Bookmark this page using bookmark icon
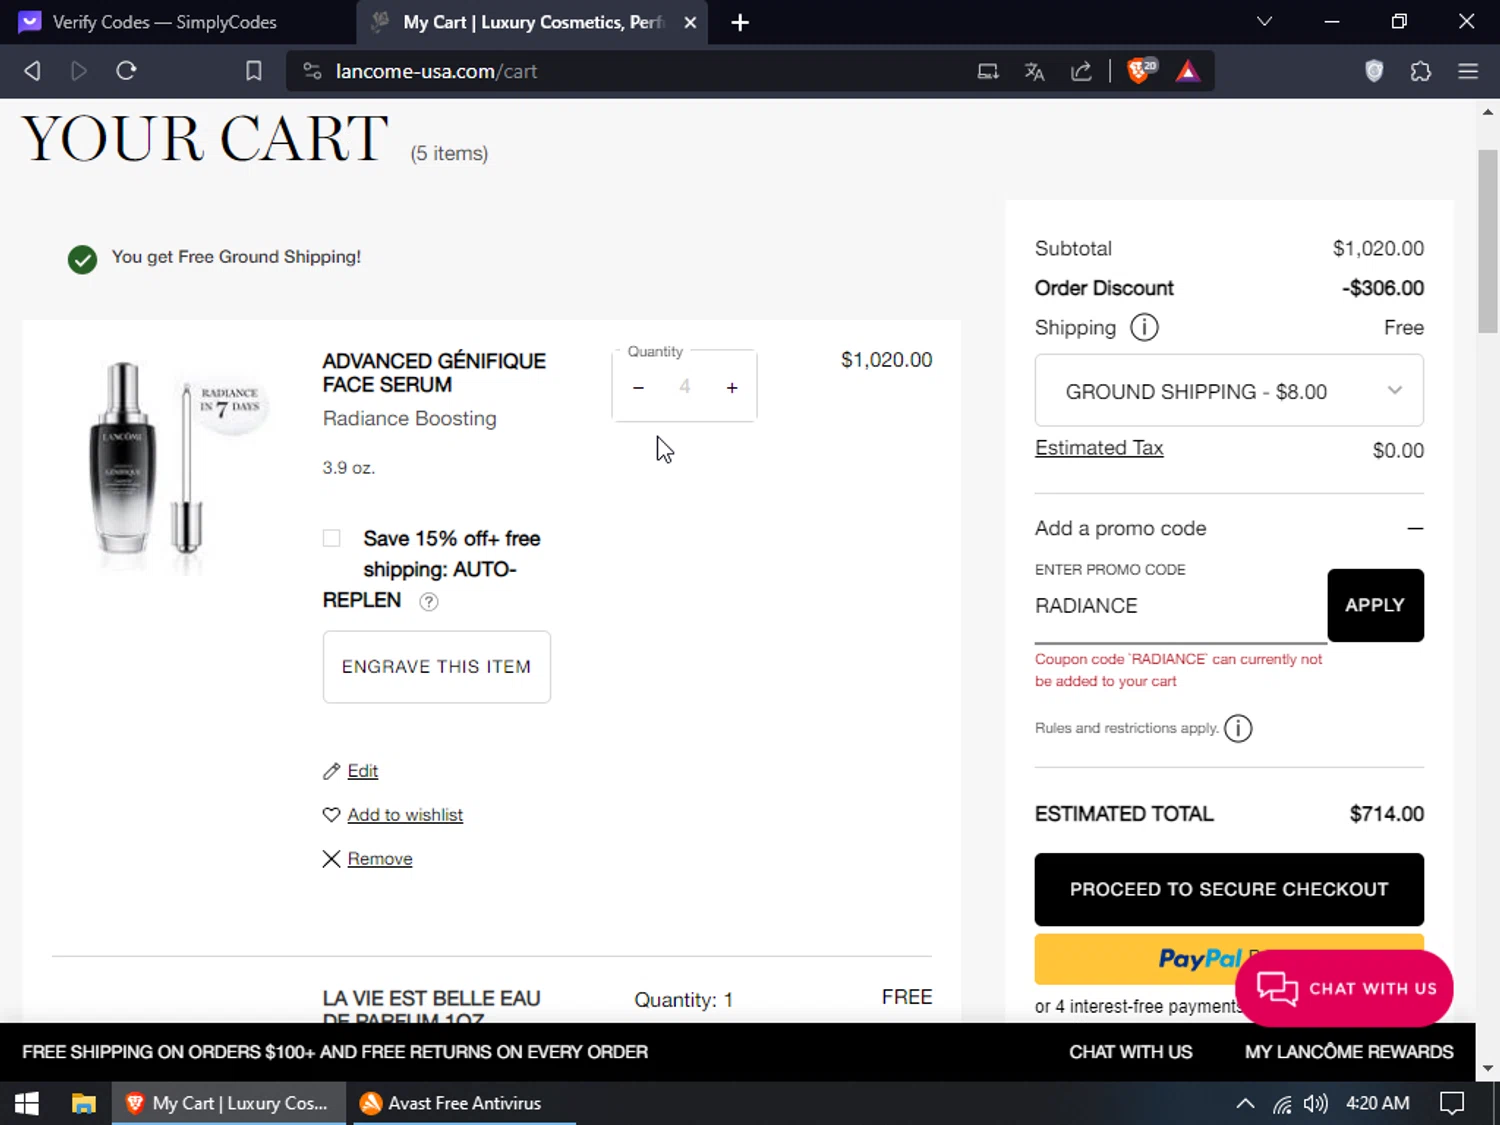Image resolution: width=1500 pixels, height=1125 pixels. pyautogui.click(x=254, y=71)
